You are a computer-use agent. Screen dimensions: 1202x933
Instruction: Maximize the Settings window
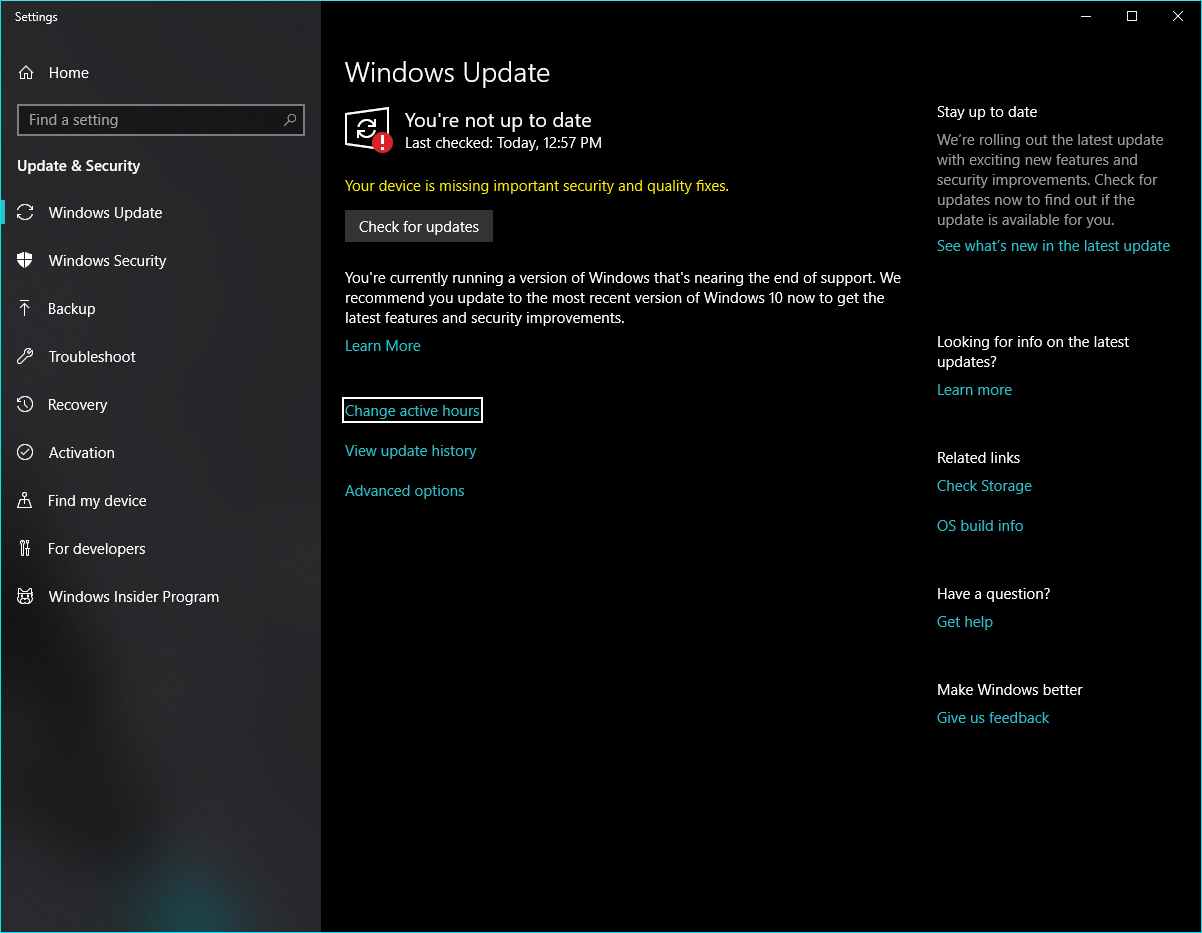point(1132,16)
